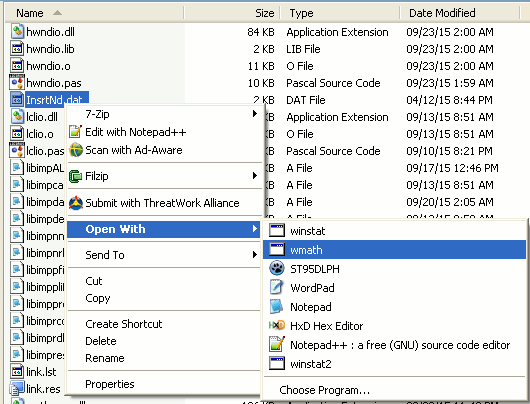530x404 pixels.
Task: Click the Notepad++ source code editor icon
Action: tap(277, 344)
